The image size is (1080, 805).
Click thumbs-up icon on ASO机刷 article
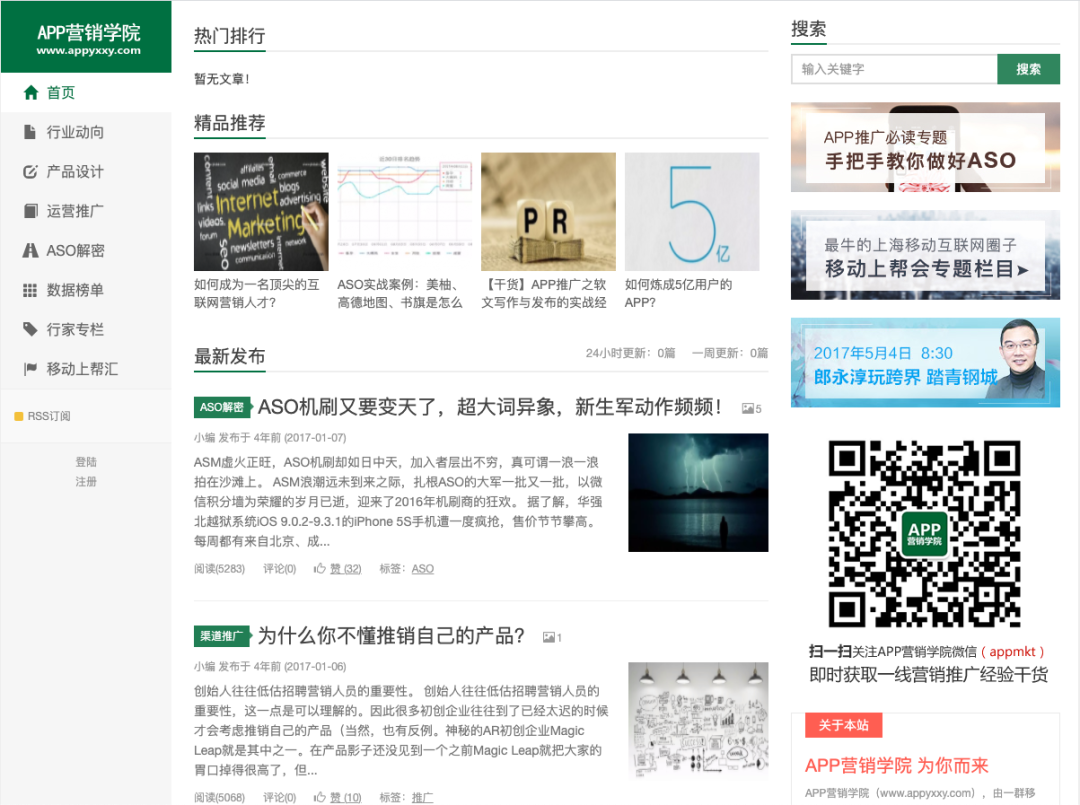click(320, 568)
